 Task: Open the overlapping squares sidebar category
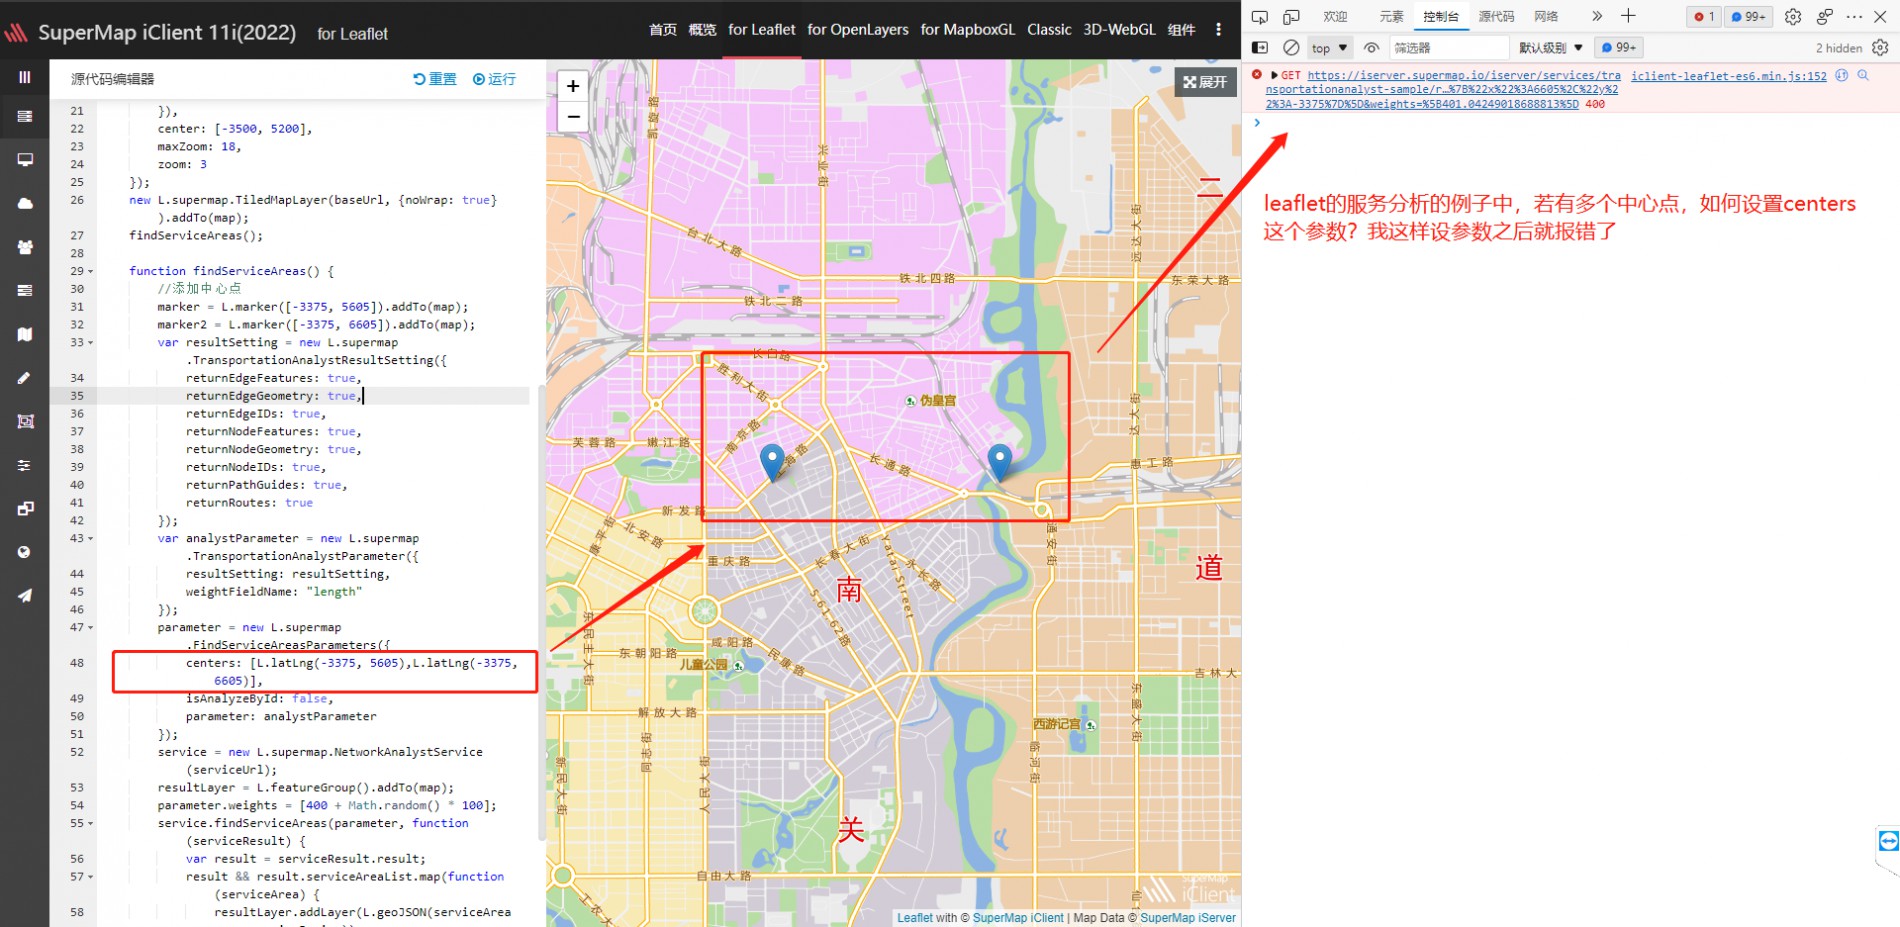25,508
